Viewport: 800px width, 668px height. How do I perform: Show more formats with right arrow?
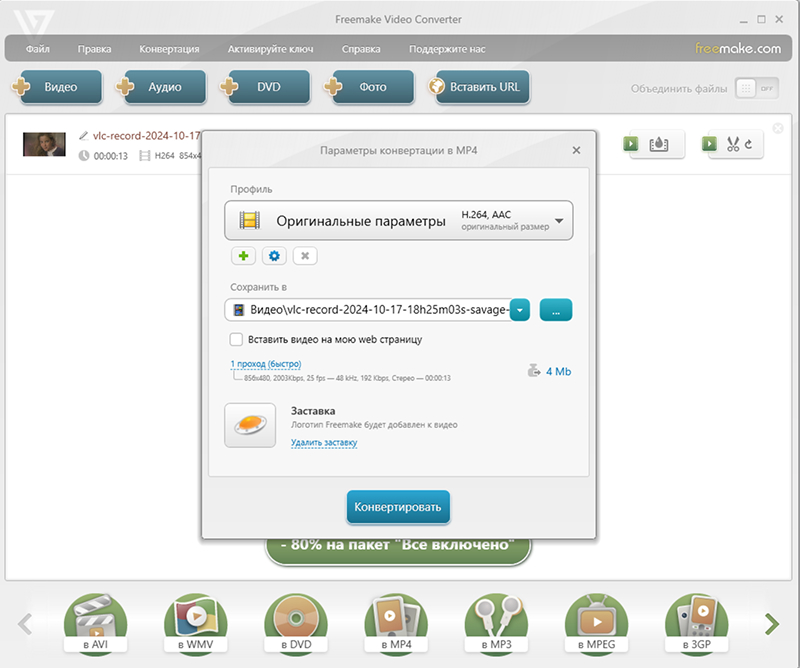[x=772, y=624]
